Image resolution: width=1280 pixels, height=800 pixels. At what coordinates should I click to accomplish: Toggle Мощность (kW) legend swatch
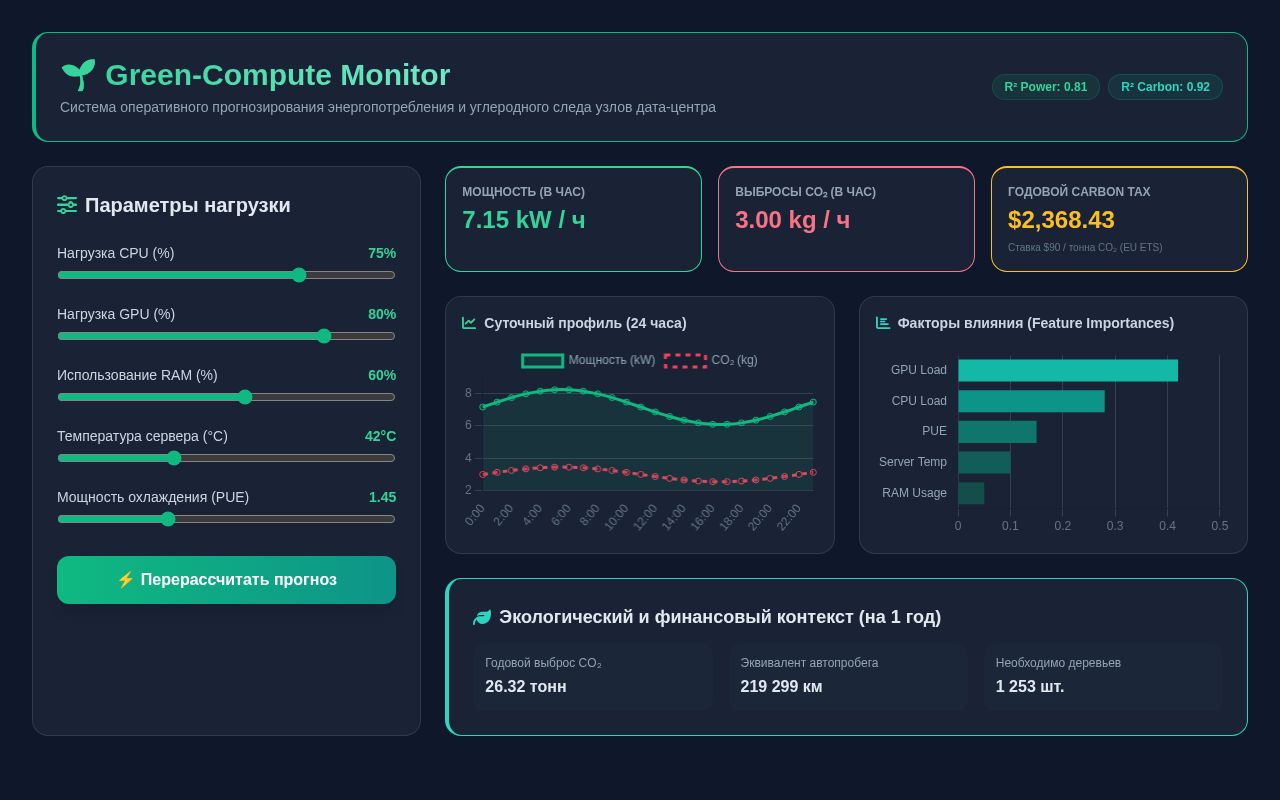tap(543, 360)
